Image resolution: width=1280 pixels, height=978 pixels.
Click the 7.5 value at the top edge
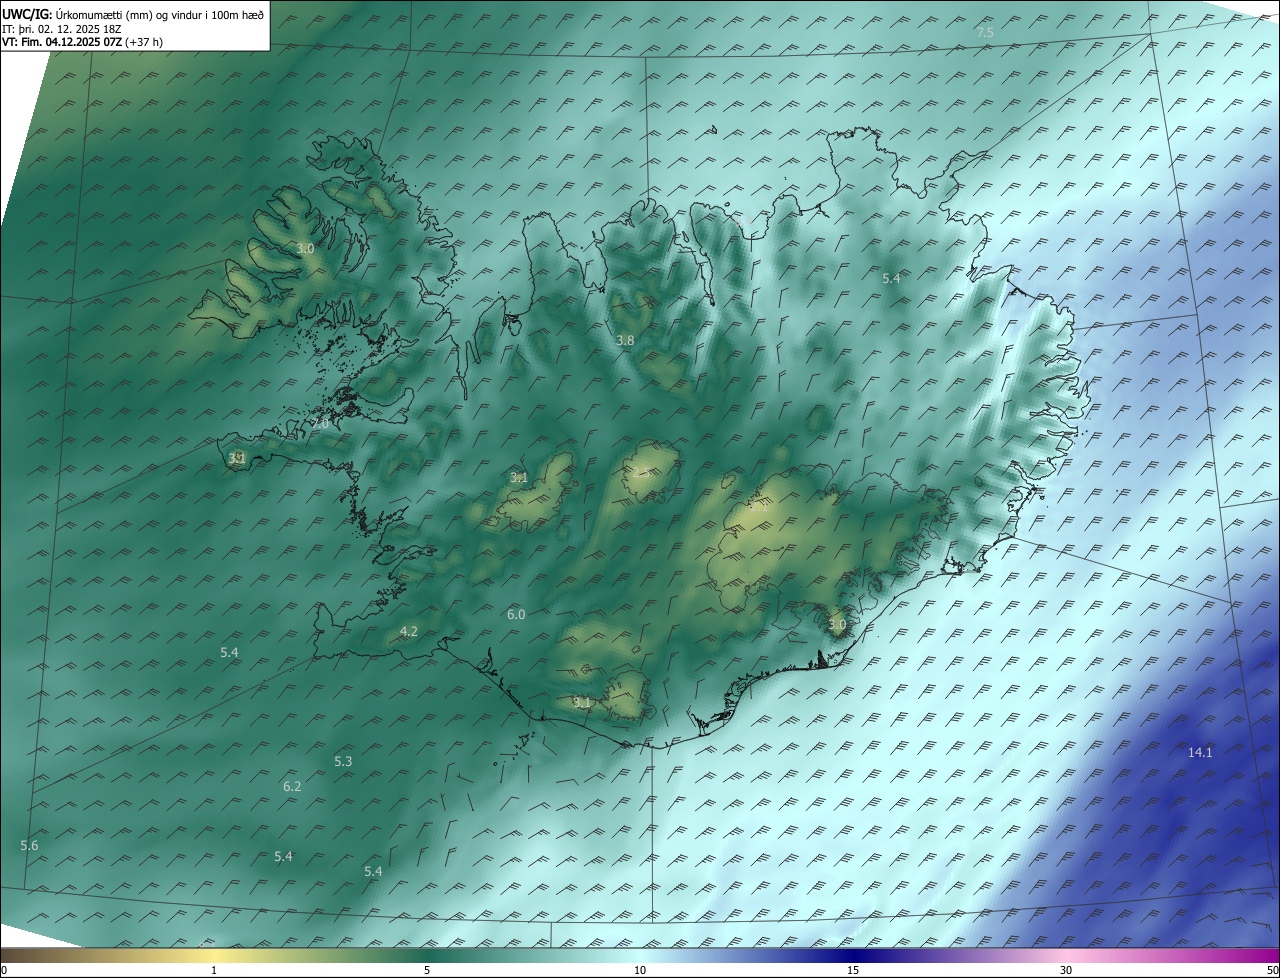click(x=985, y=33)
